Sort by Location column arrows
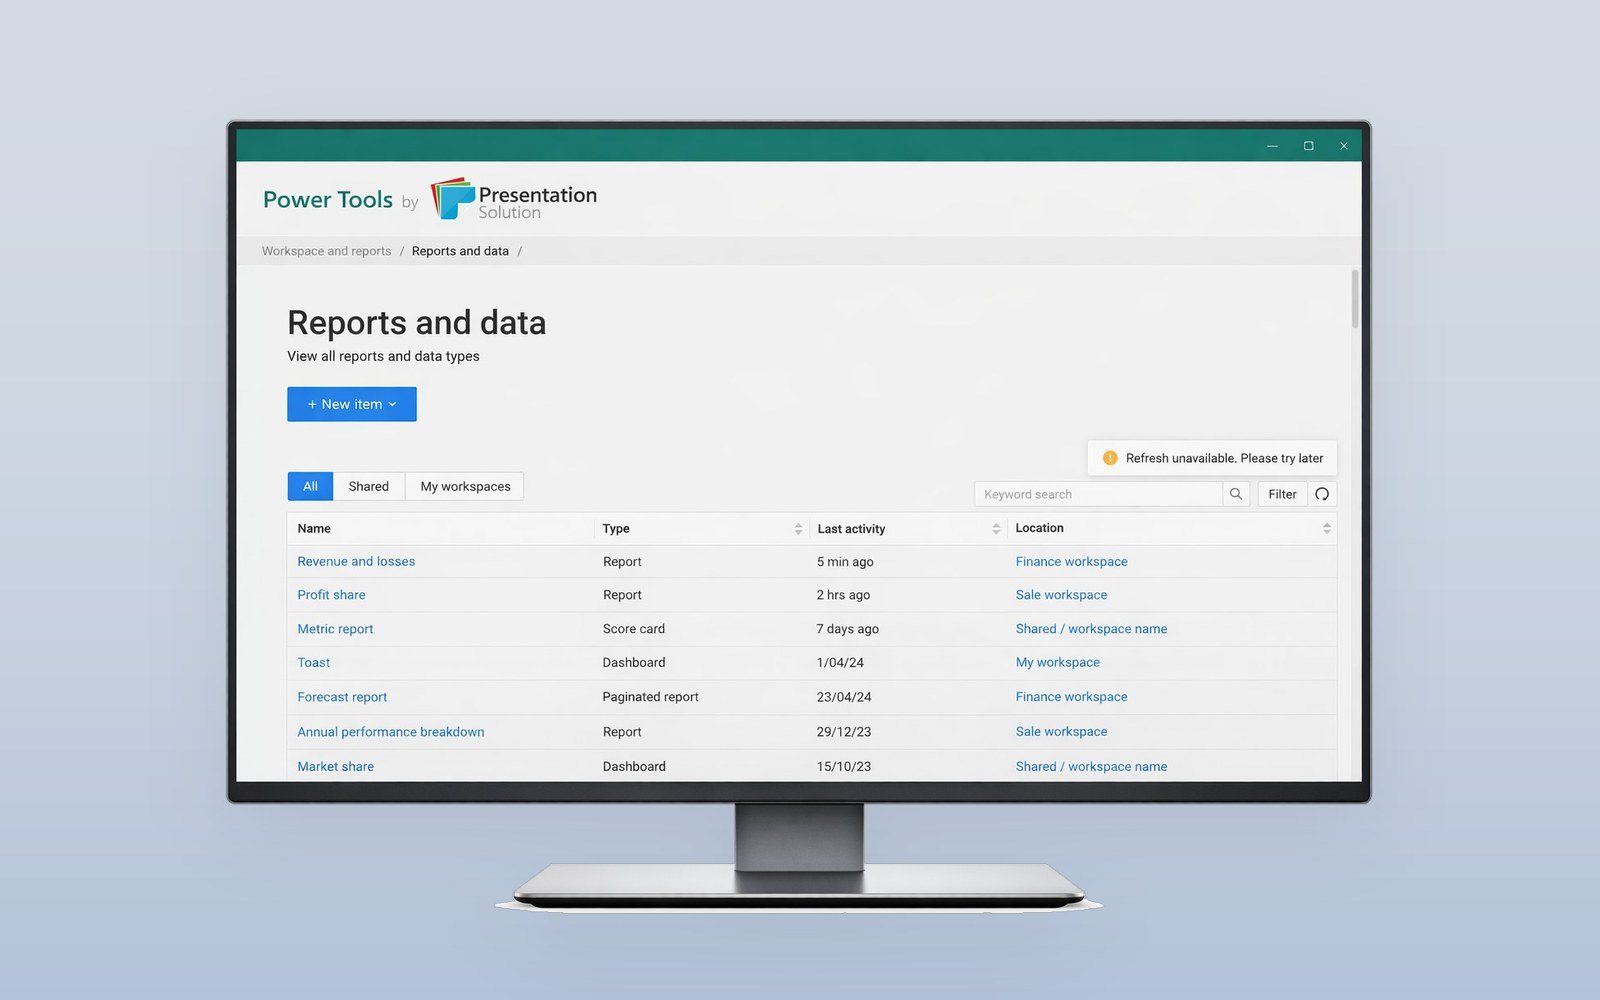Screen dimensions: 1600x1000 (x=1327, y=528)
